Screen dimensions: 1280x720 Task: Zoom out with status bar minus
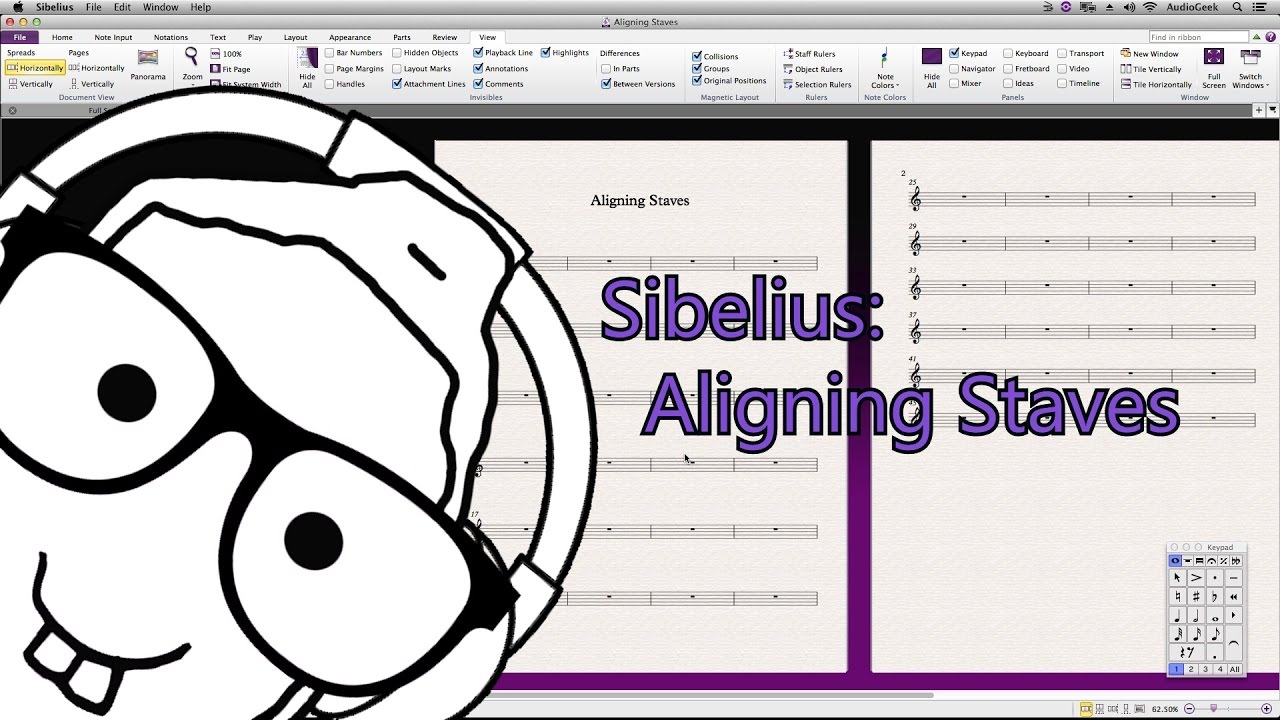[1187, 709]
